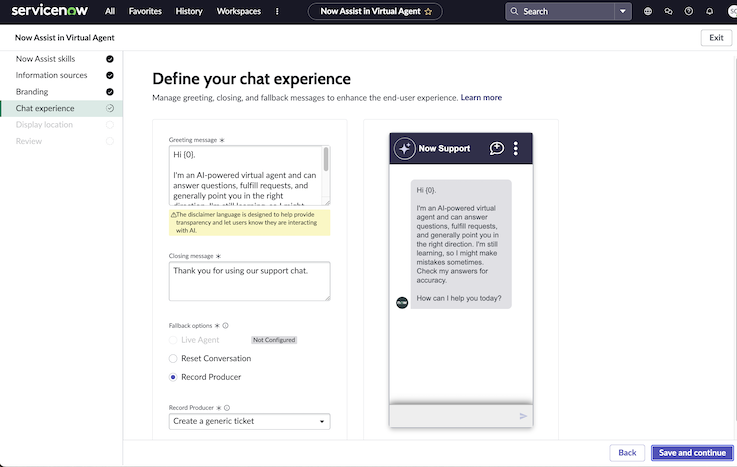Focus the global Search field
737x467 pixels.
pyautogui.click(x=560, y=11)
